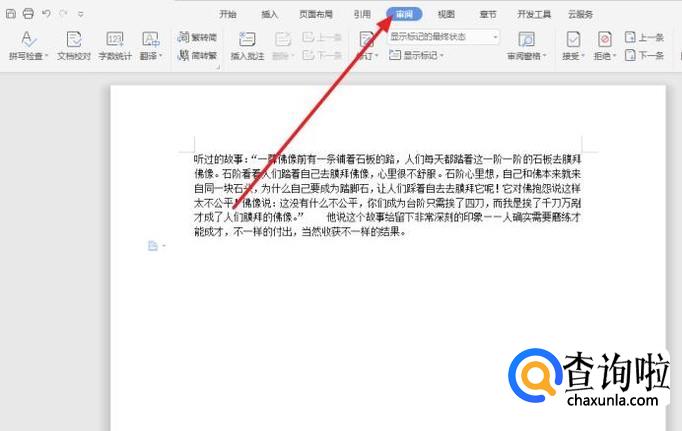Expand the 显示标记的最终状态 dropdown

[x=495, y=36]
